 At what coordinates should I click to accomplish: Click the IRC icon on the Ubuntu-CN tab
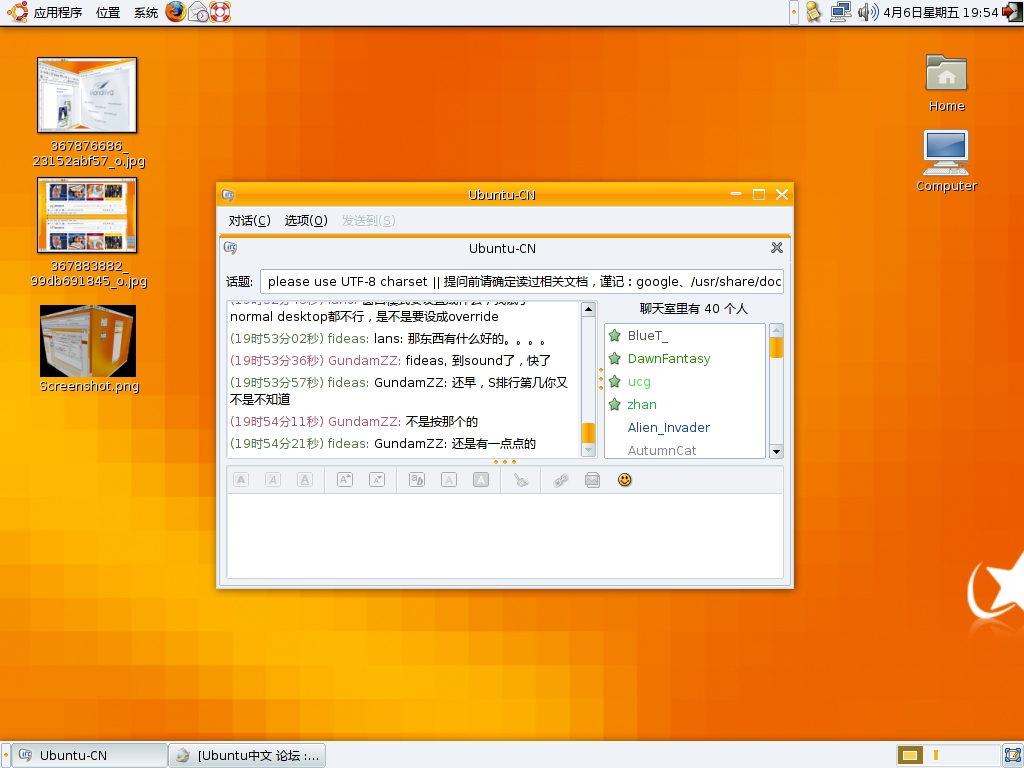tap(231, 248)
